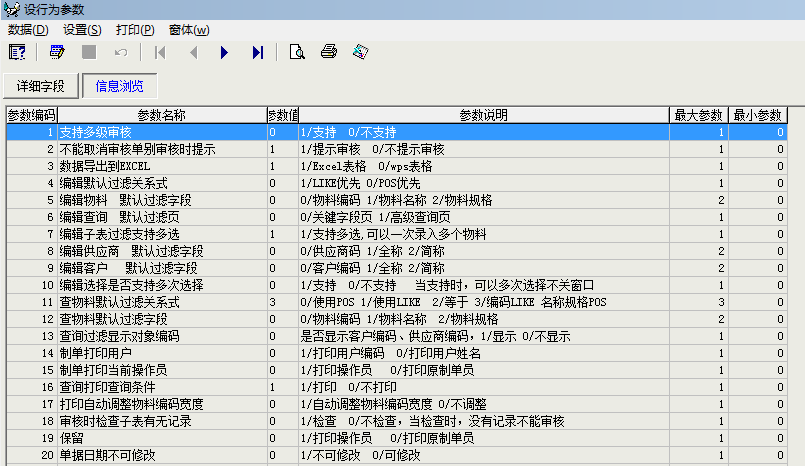Go to the next record arrow
Image resolution: width=805 pixels, height=466 pixels.
click(x=224, y=52)
